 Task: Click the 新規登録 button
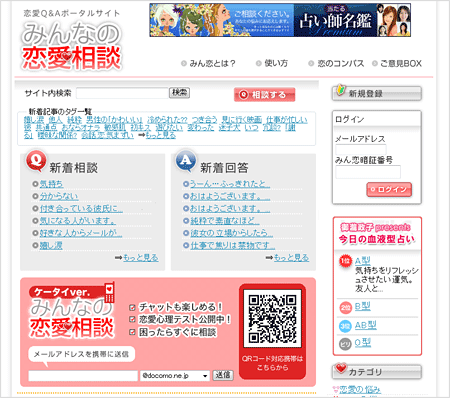377,93
